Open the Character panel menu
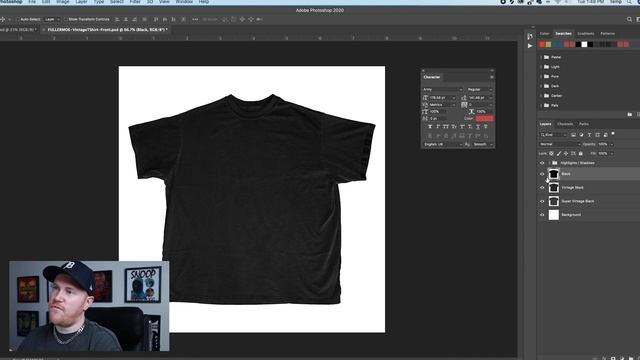The height and width of the screenshot is (360, 640). (x=492, y=77)
